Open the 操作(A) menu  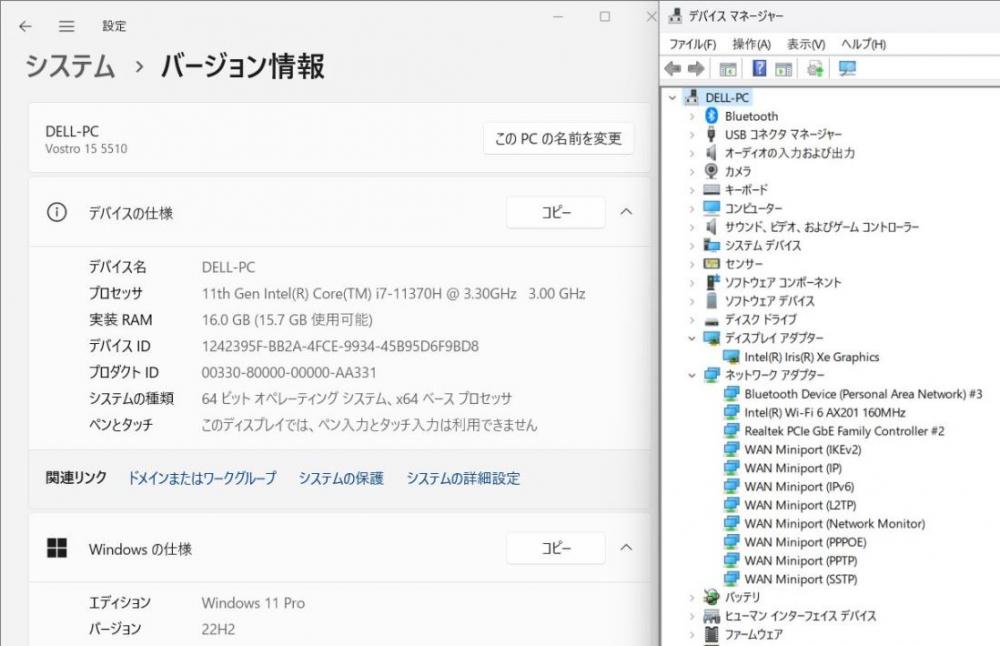[x=751, y=44]
